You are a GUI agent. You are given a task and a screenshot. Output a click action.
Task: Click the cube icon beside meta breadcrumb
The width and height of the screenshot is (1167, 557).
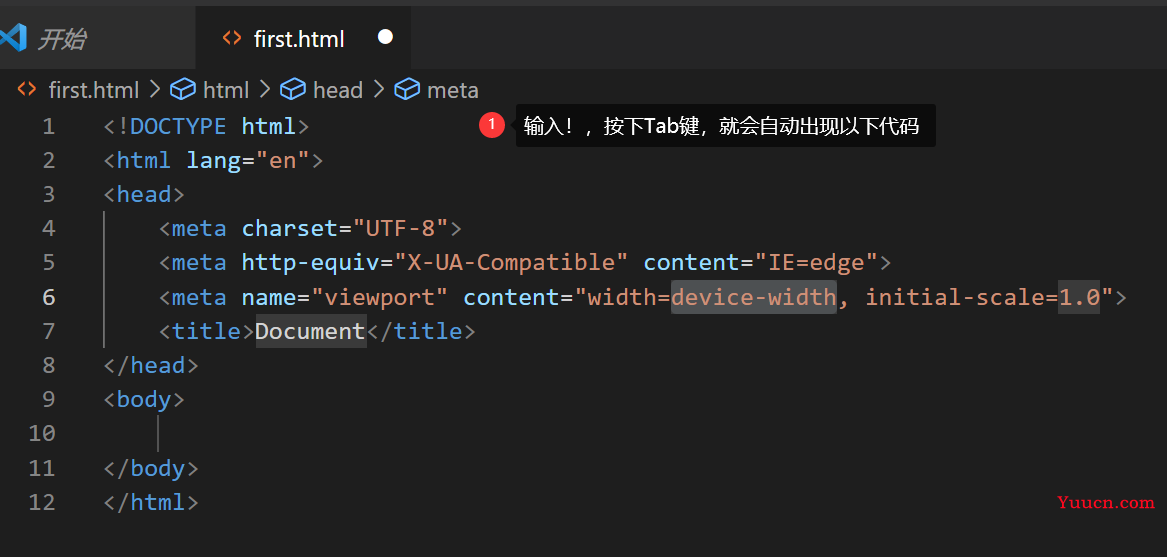[407, 90]
